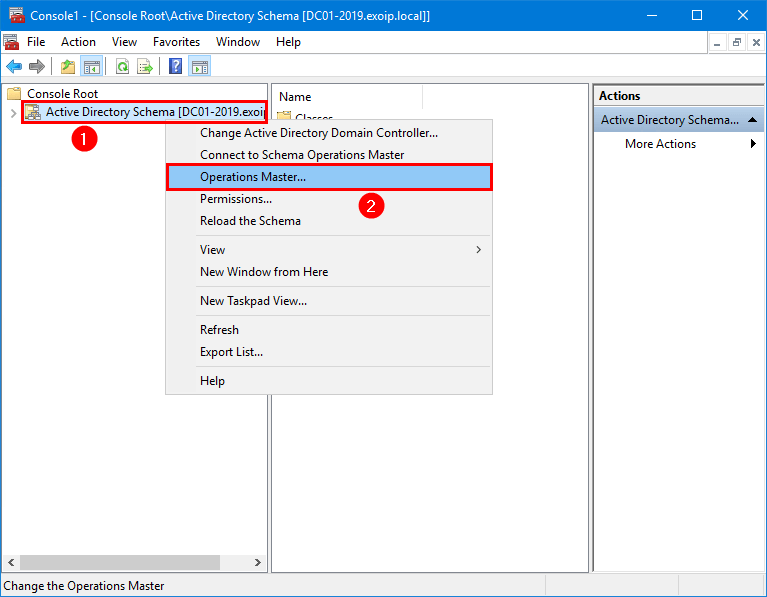This screenshot has height=597, width=767.
Task: Click the Console Root folder icon
Action: pos(14,93)
